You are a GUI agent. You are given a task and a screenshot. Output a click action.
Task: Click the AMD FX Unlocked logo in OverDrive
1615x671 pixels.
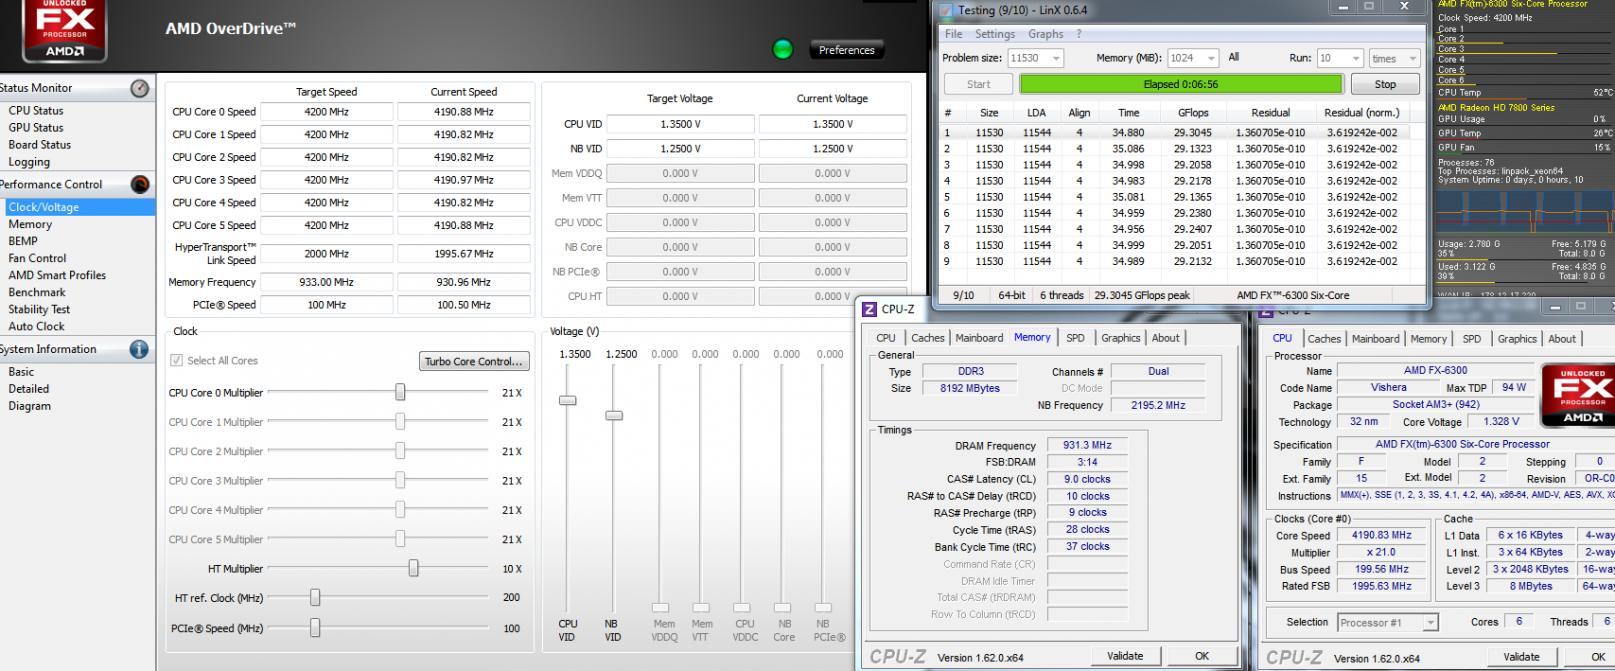pyautogui.click(x=64, y=30)
